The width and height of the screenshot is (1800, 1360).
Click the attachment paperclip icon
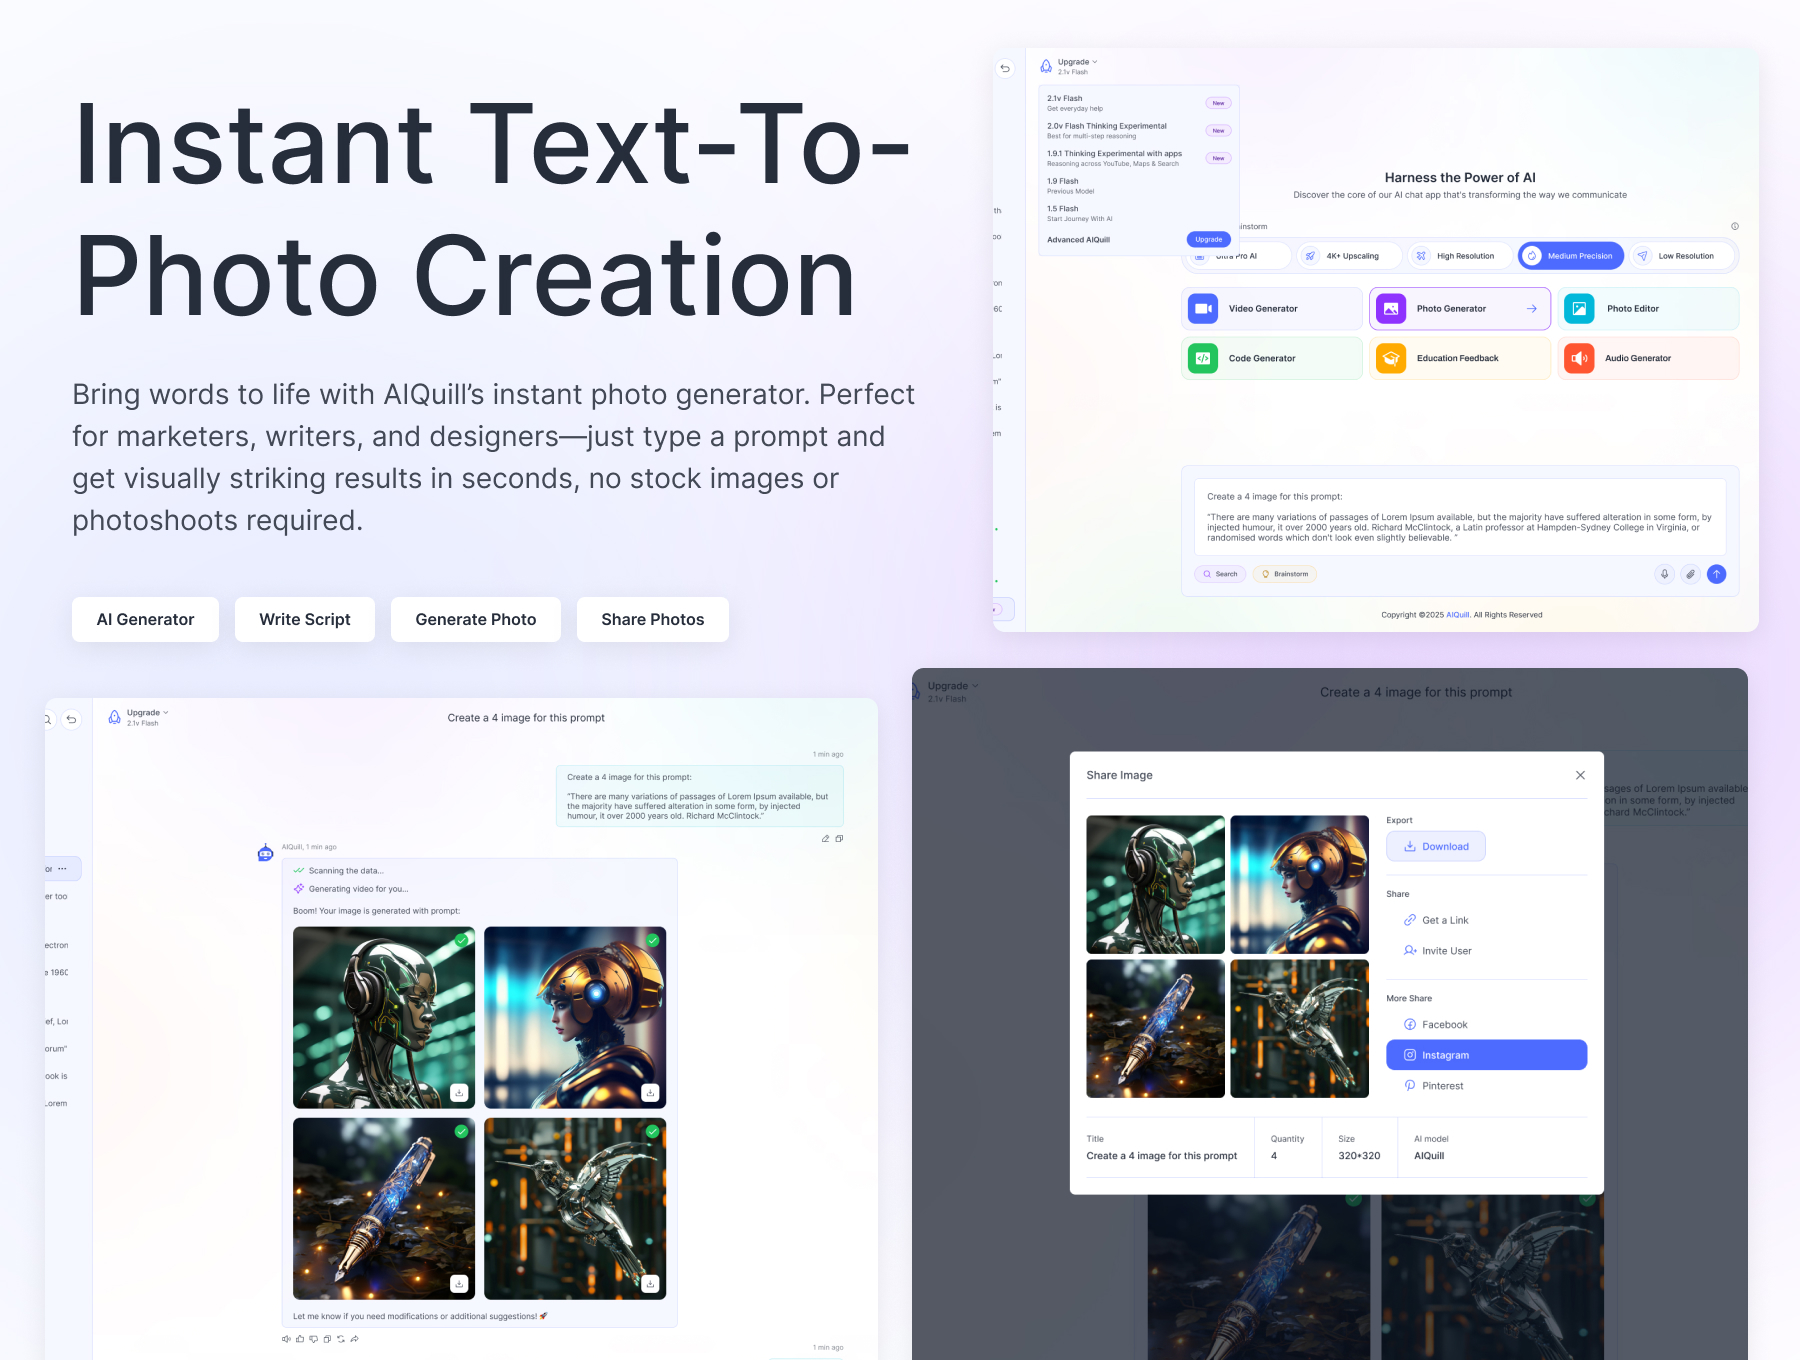pyautogui.click(x=1690, y=574)
